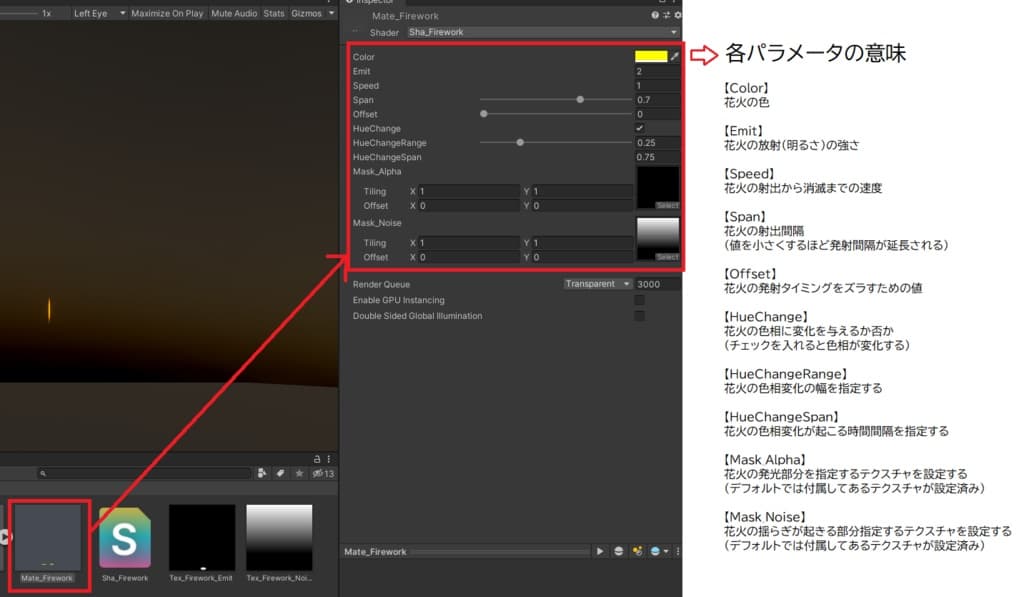Click the HueChangeSpan property label
The height and width of the screenshot is (597, 1024).
click(x=387, y=157)
